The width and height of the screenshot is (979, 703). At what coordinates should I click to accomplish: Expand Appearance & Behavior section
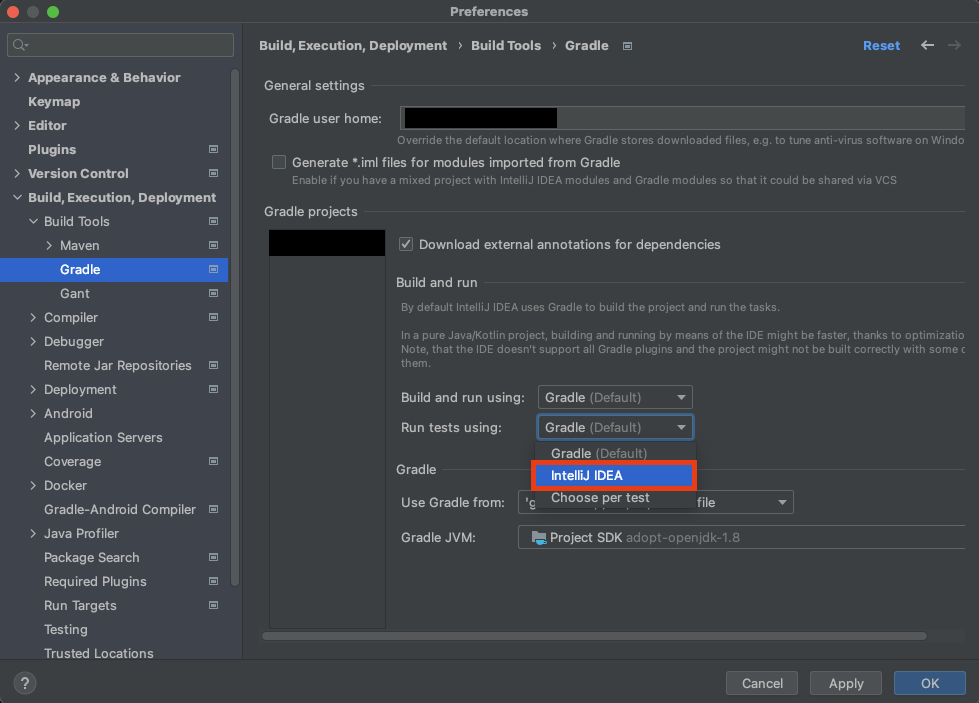[17, 77]
